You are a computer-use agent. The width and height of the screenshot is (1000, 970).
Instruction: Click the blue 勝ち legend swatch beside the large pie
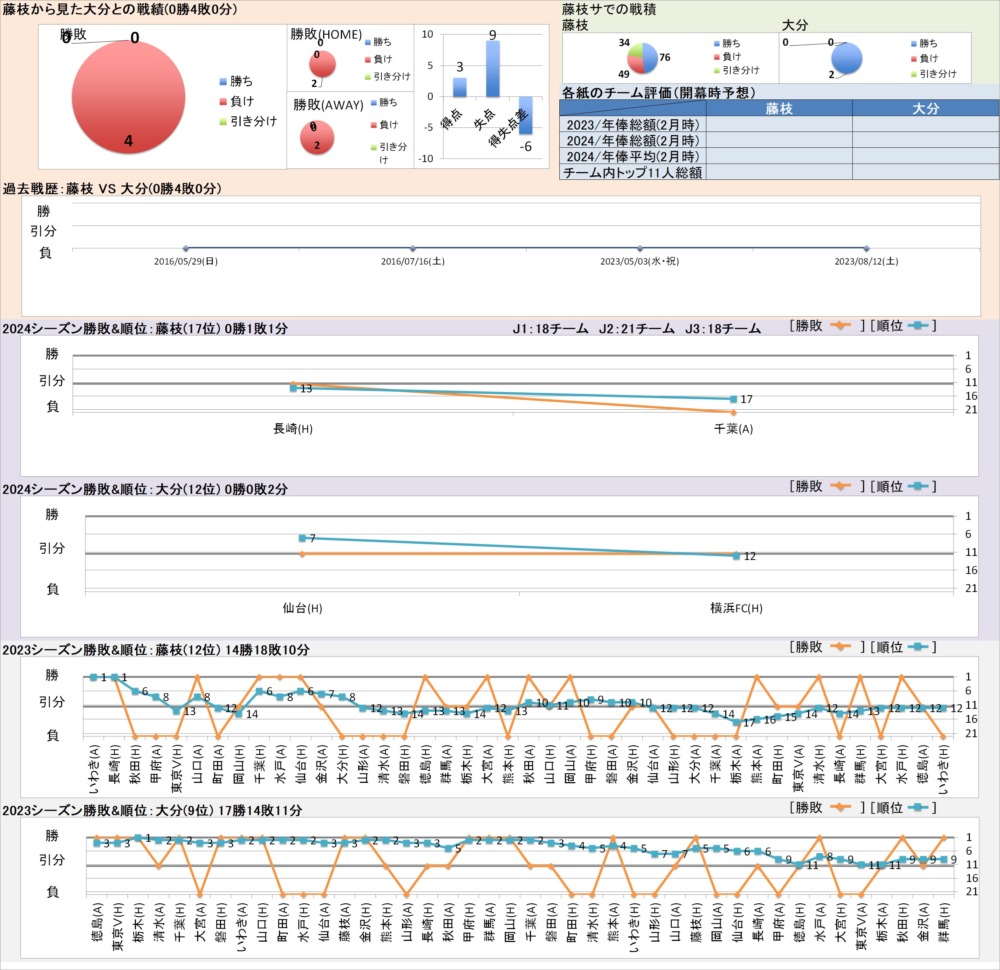[x=222, y=82]
